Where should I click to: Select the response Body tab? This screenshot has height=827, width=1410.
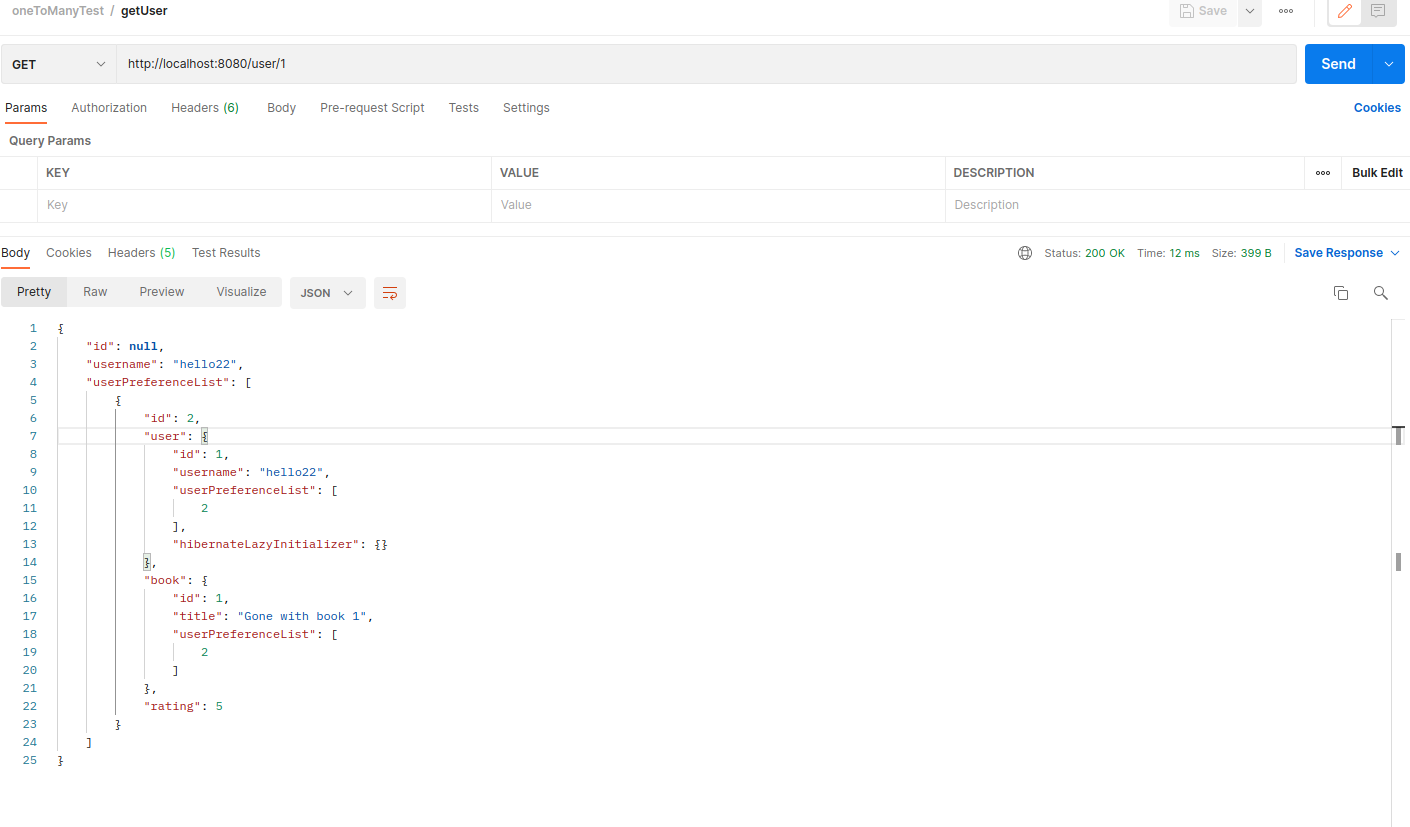point(15,253)
